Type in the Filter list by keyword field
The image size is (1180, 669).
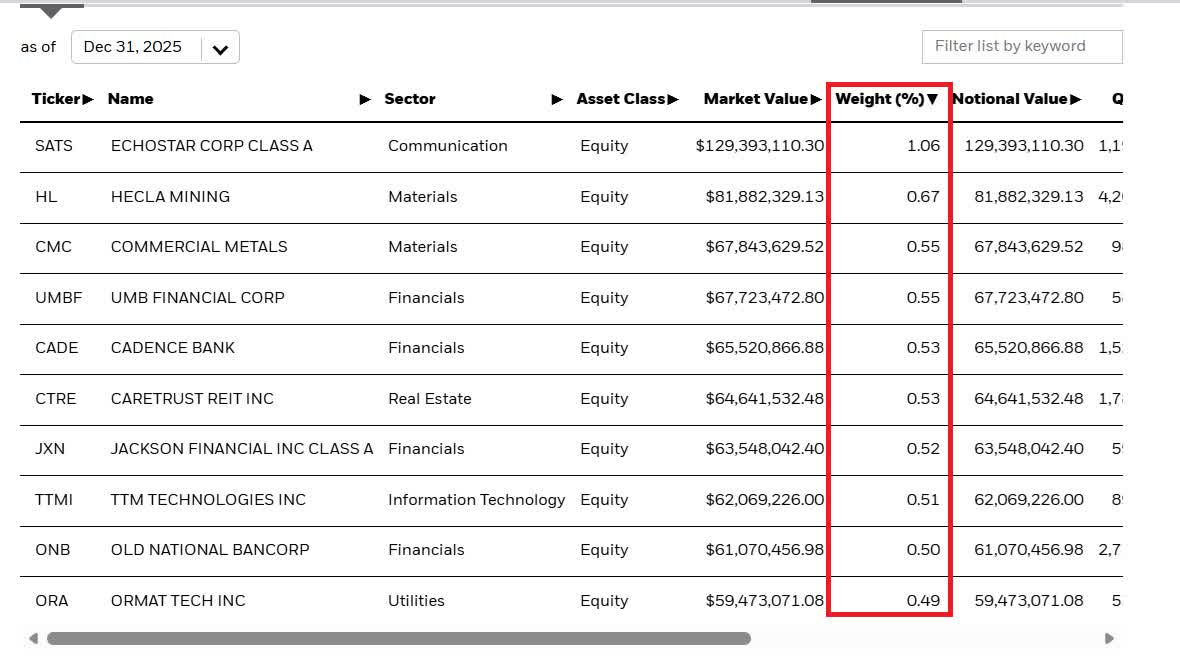click(x=1021, y=46)
